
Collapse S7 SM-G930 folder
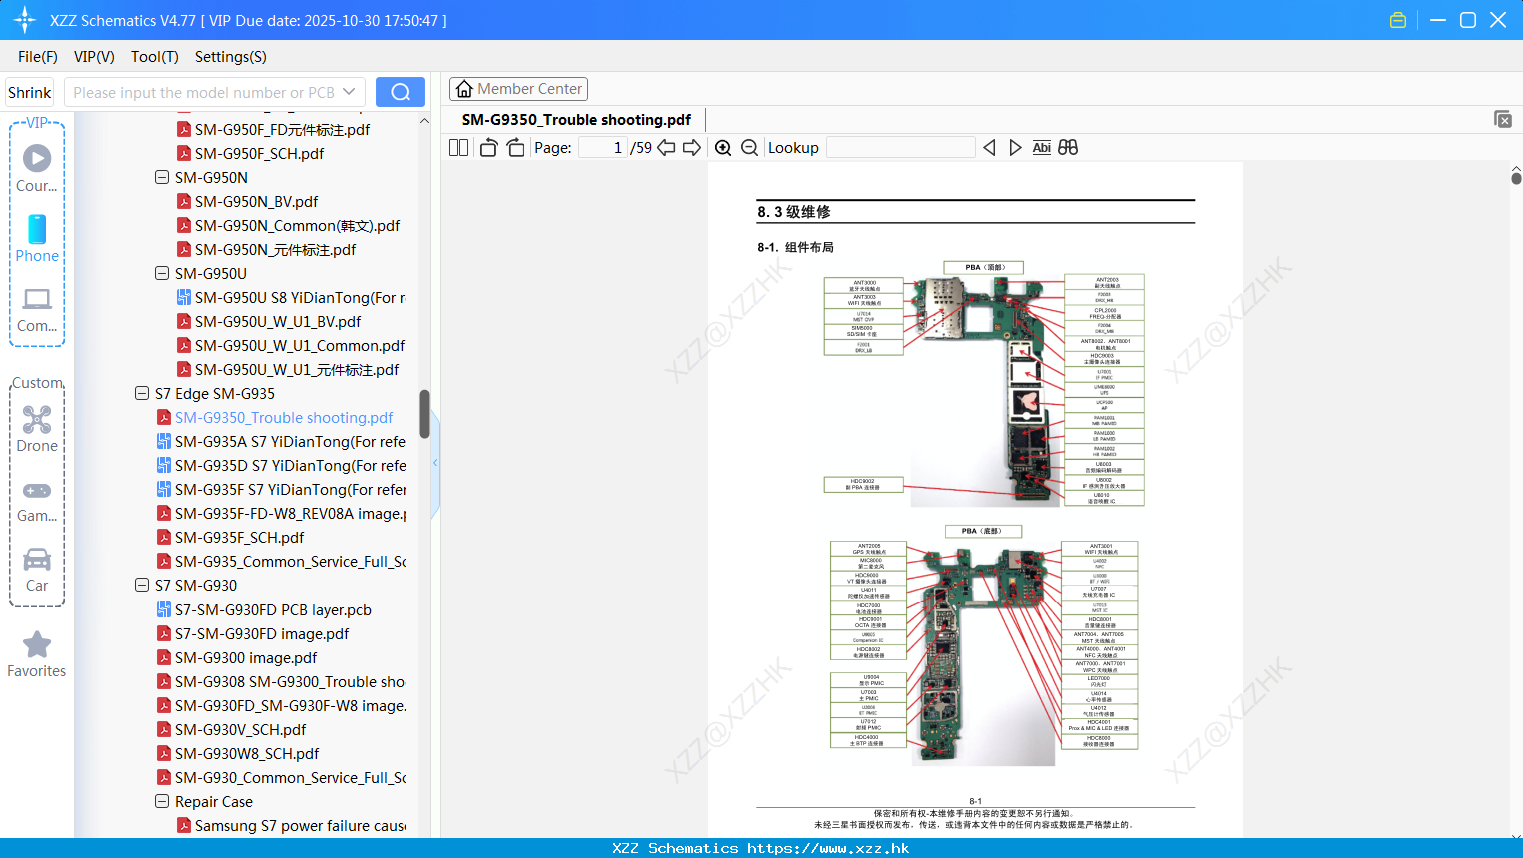click(142, 585)
